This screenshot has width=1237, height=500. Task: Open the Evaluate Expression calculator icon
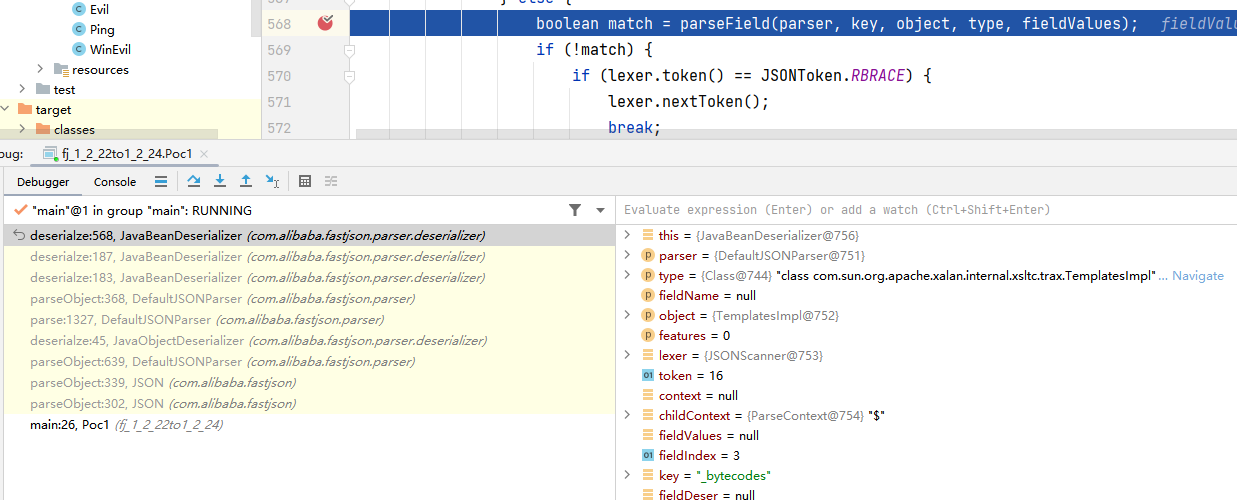pos(305,181)
